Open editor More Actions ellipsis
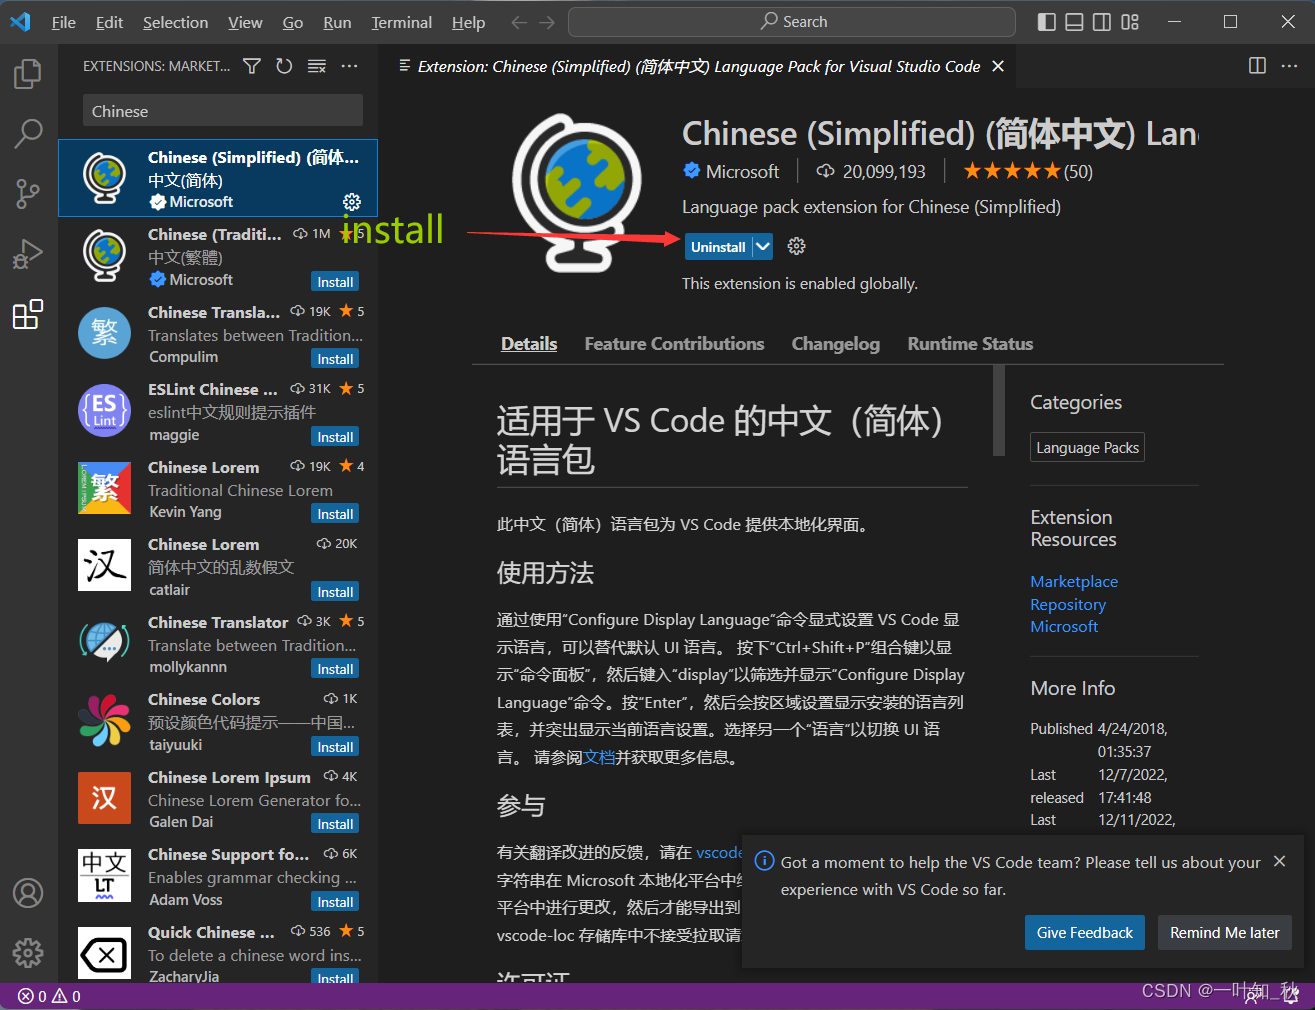 pos(1289,66)
